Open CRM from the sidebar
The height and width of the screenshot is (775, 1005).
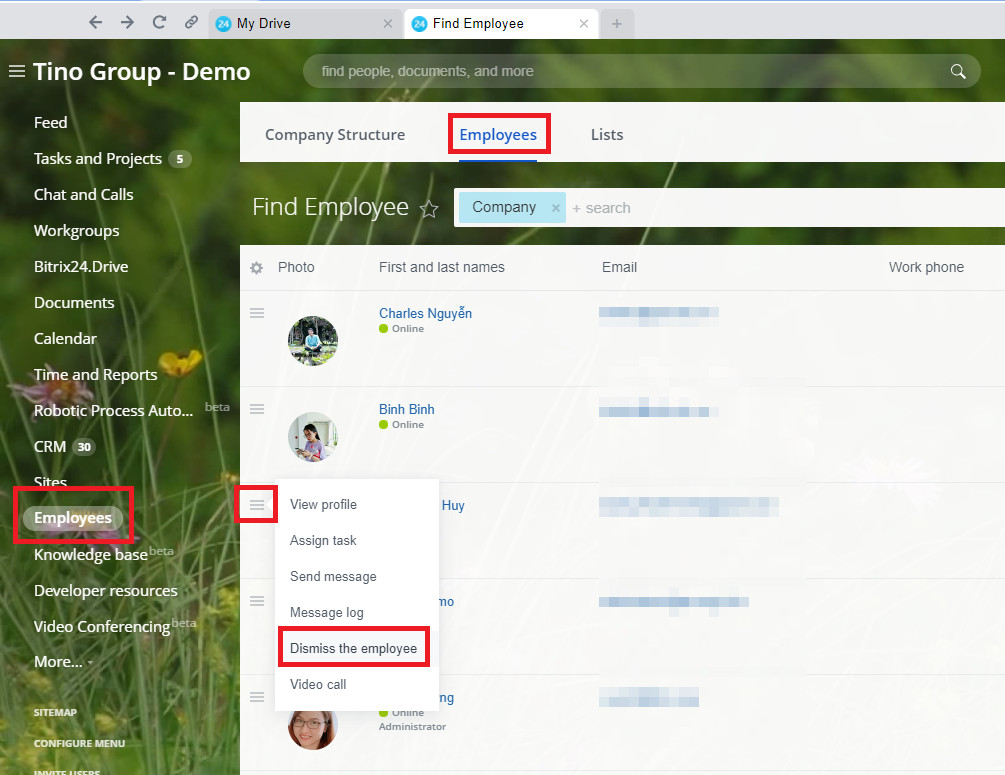click(x=50, y=447)
